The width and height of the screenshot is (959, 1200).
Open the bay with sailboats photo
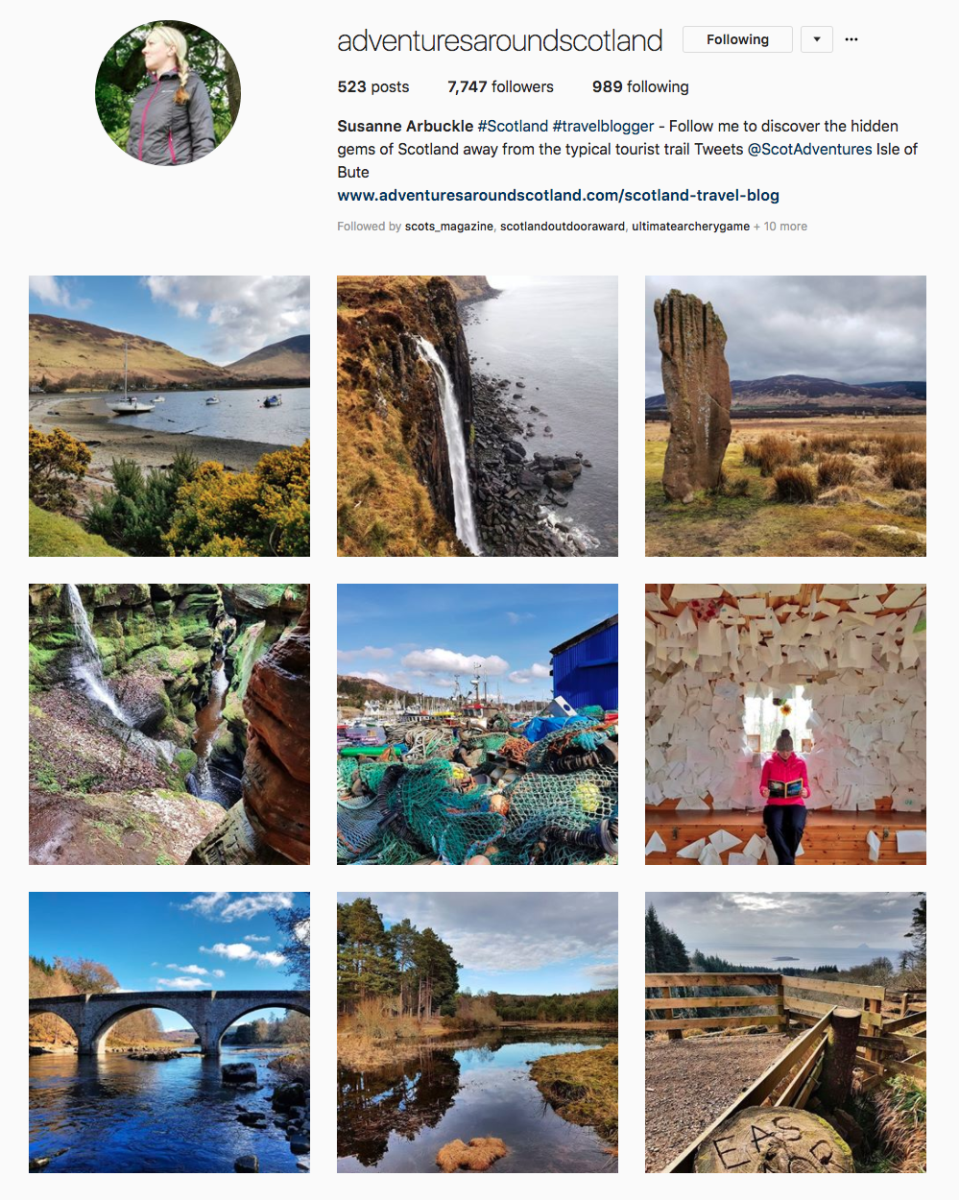(169, 416)
